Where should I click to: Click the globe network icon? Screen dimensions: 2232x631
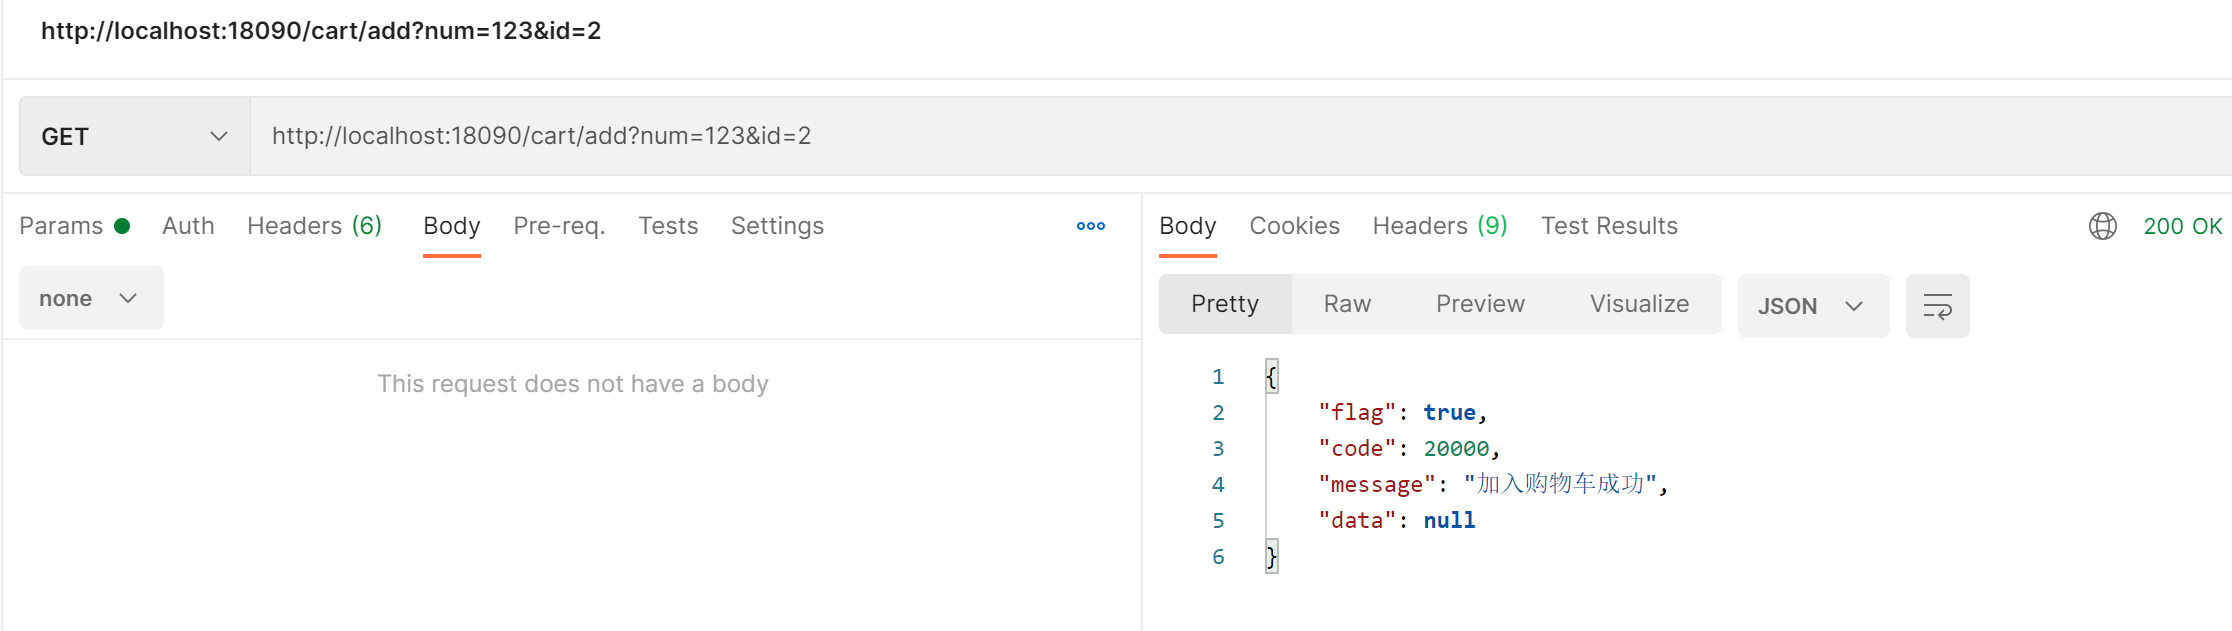tap(2102, 226)
